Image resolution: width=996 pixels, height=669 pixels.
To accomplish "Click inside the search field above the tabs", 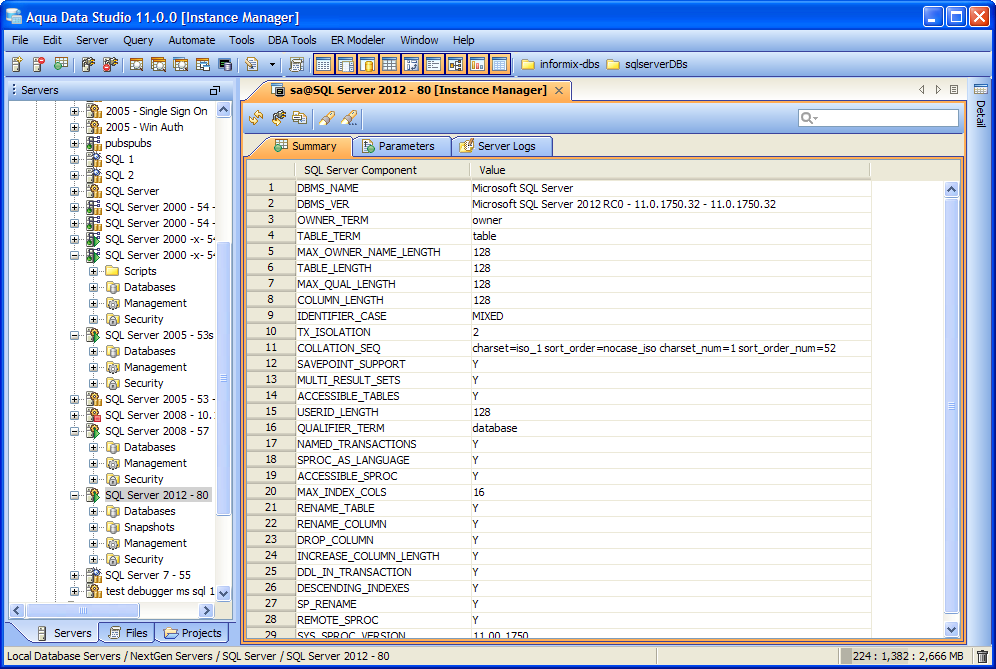I will 880,117.
